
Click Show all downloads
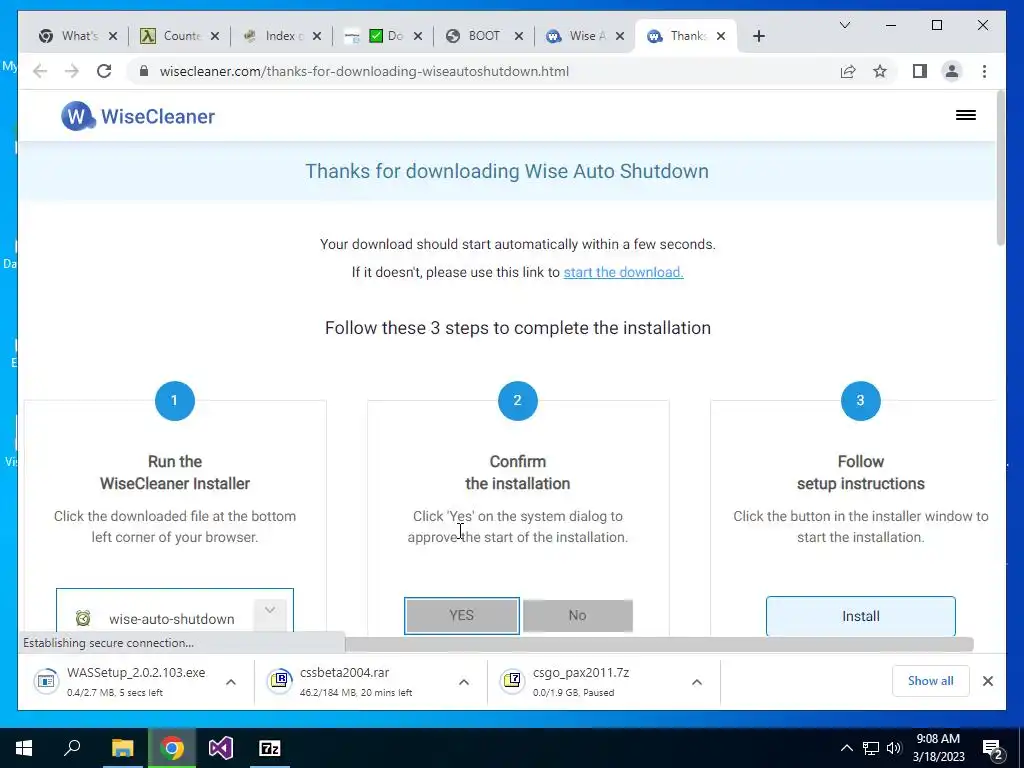click(930, 681)
